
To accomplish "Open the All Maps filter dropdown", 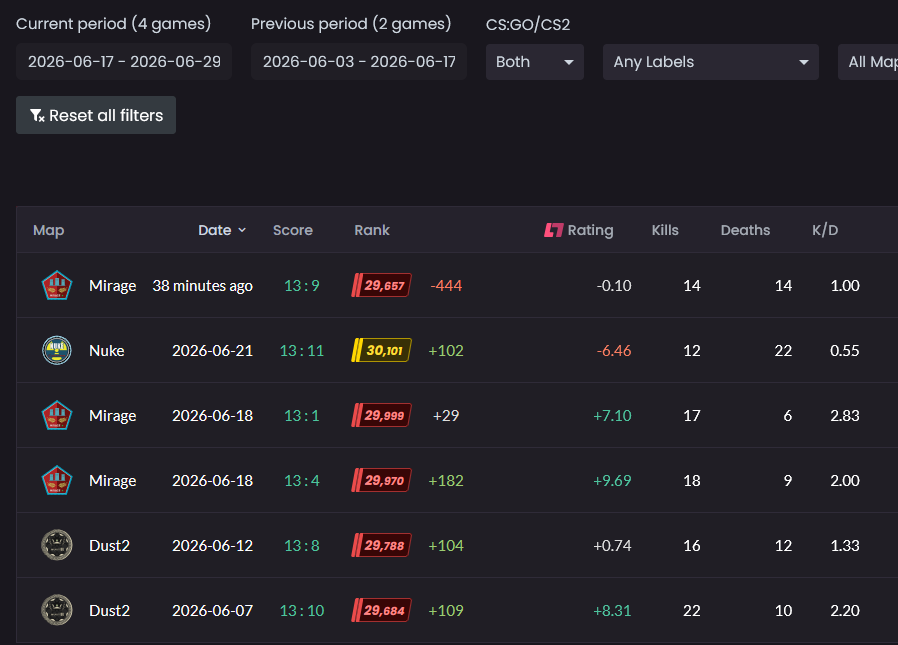I will point(868,62).
